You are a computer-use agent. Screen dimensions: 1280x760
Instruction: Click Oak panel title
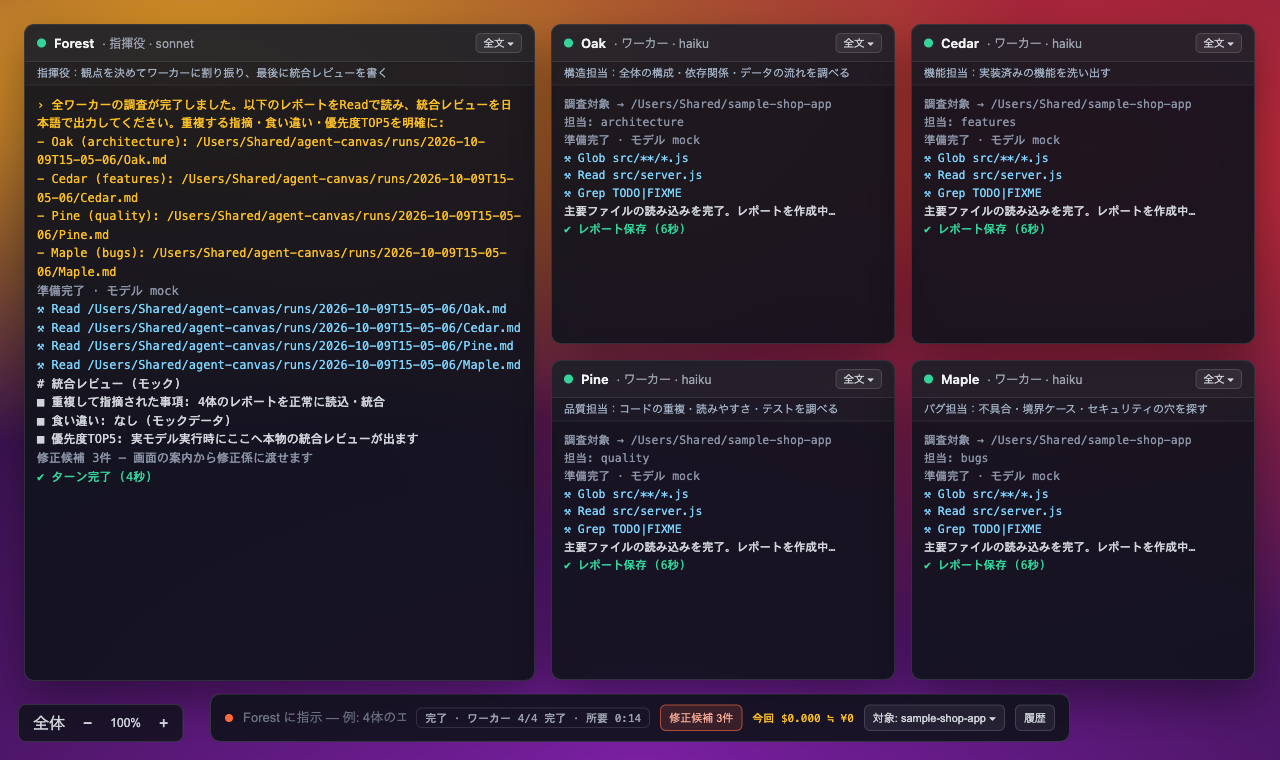click(x=593, y=43)
